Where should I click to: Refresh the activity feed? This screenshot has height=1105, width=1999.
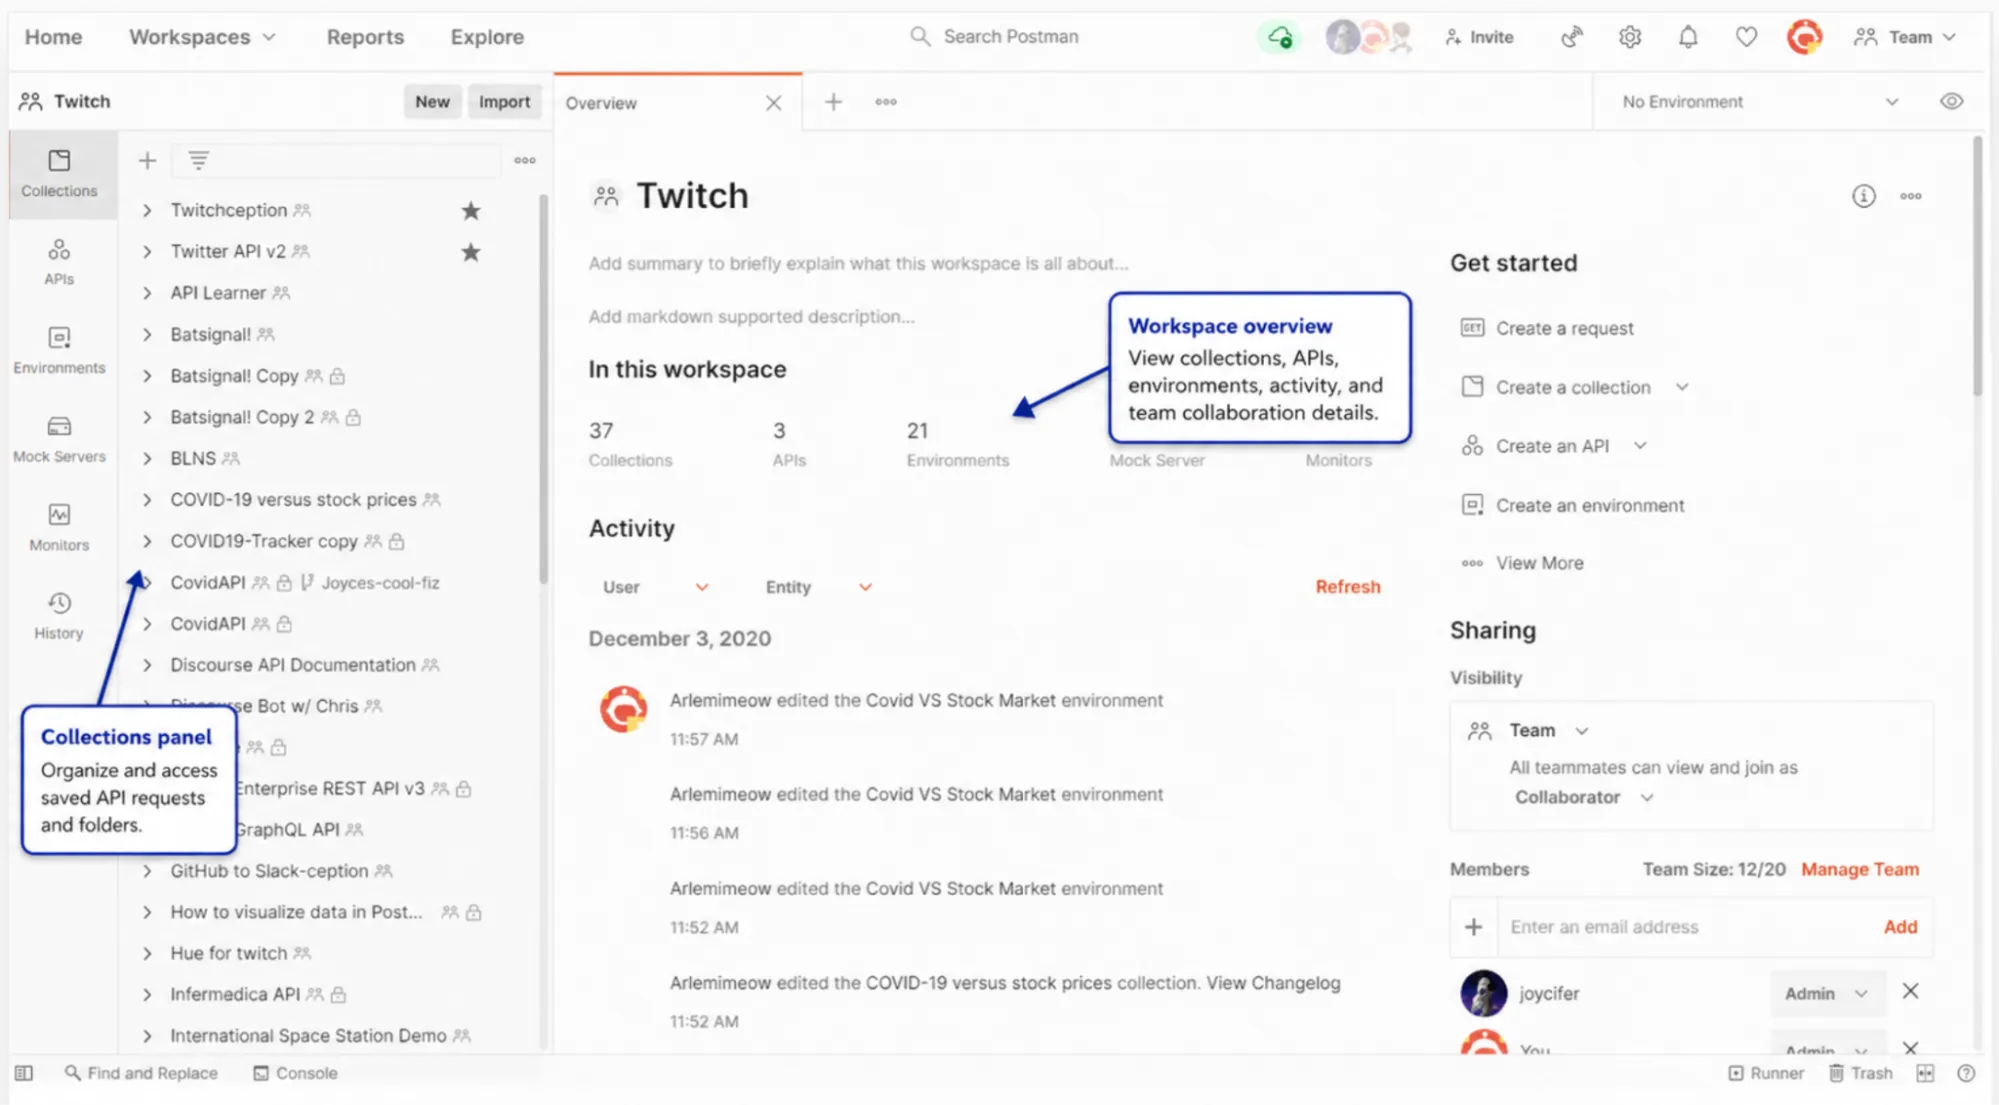coord(1347,587)
